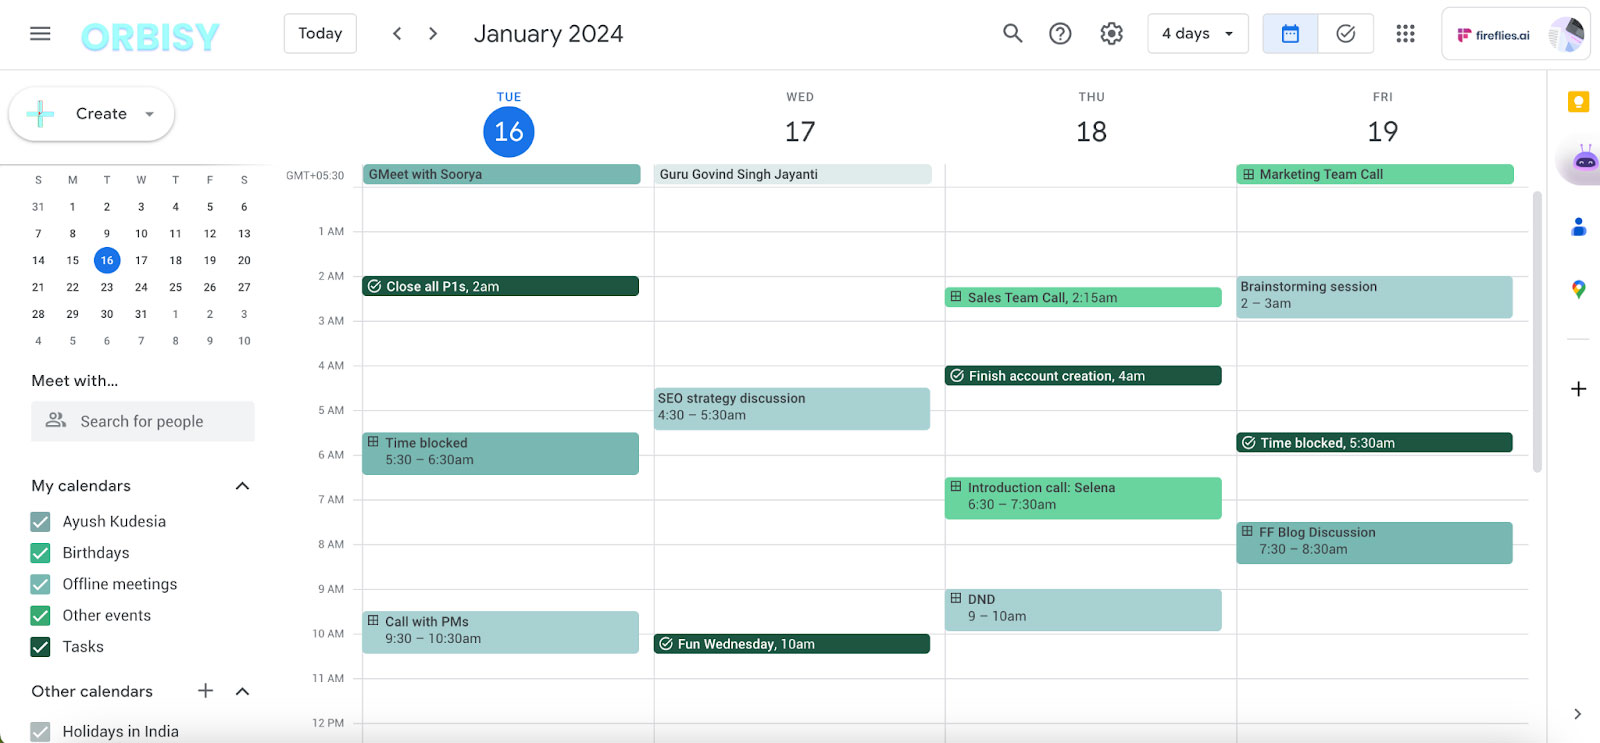Open the apps grid launcher
The height and width of the screenshot is (743, 1600).
click(x=1405, y=34)
